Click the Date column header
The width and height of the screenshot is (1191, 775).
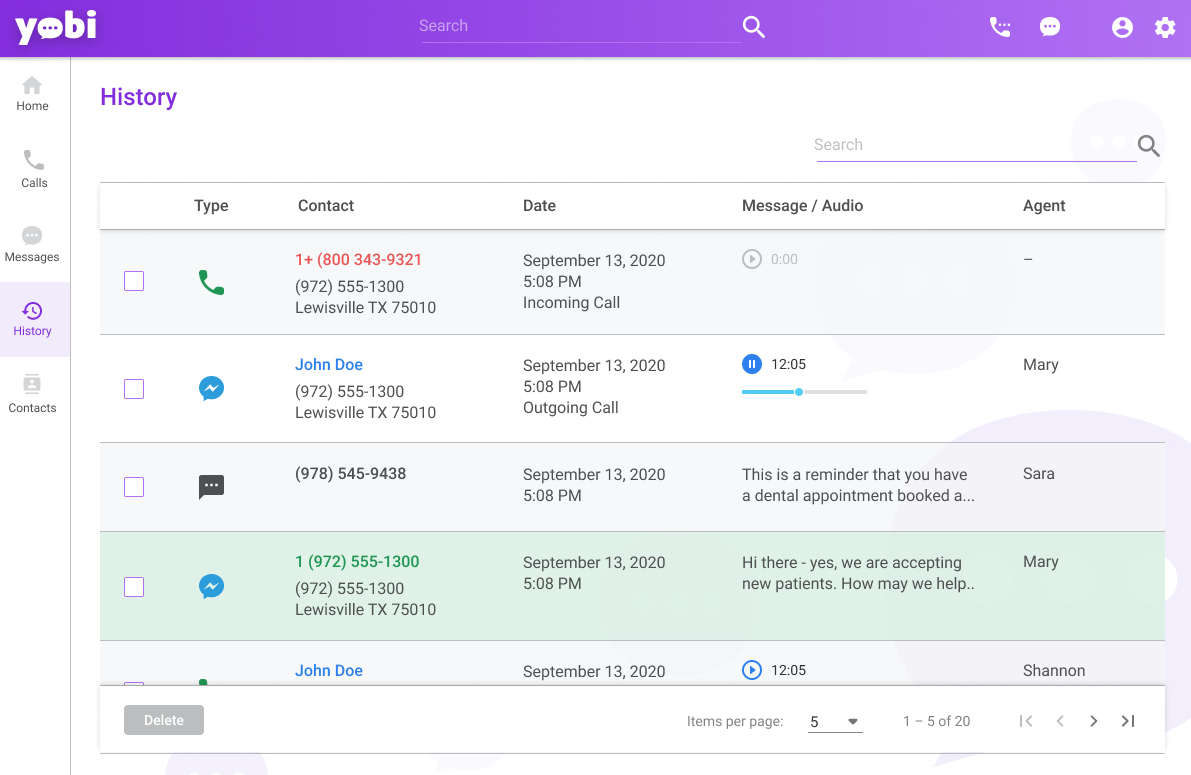539,206
